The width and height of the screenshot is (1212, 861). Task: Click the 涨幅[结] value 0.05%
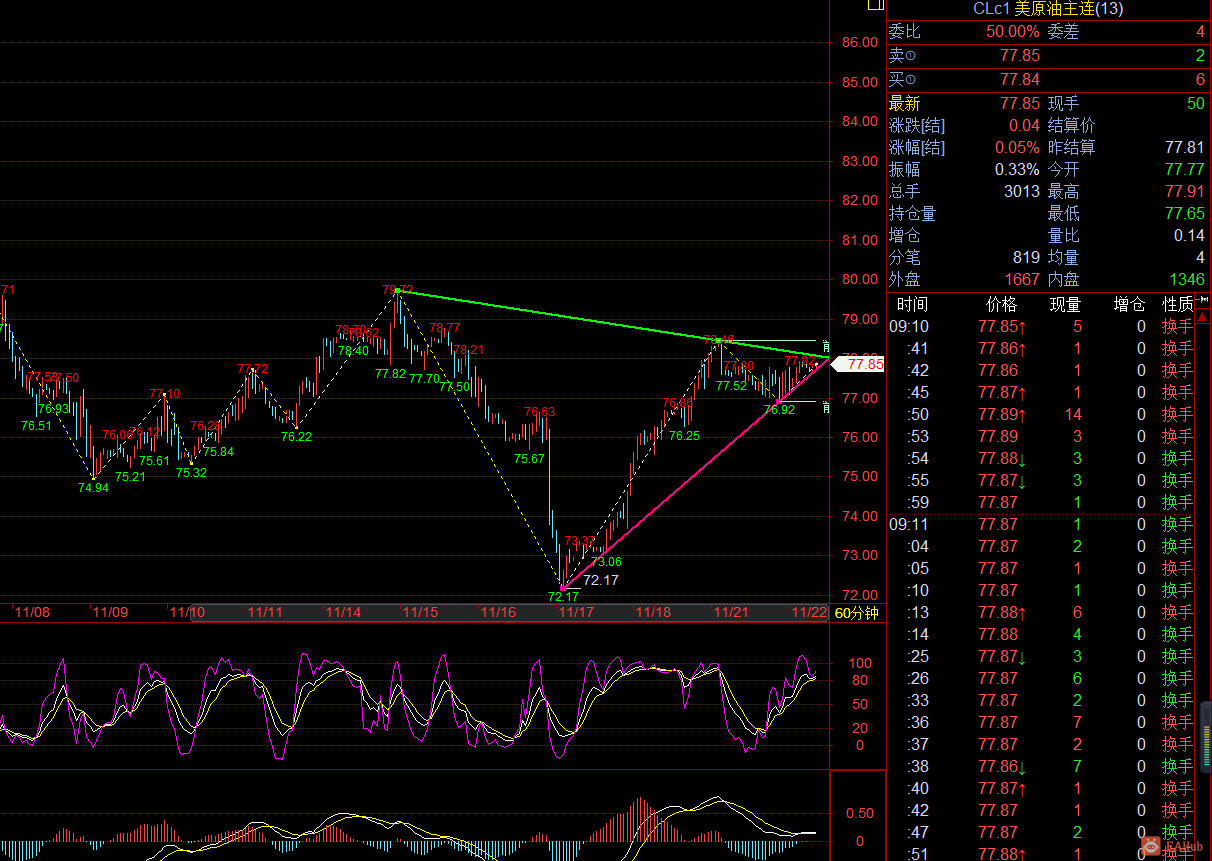tap(1017, 148)
